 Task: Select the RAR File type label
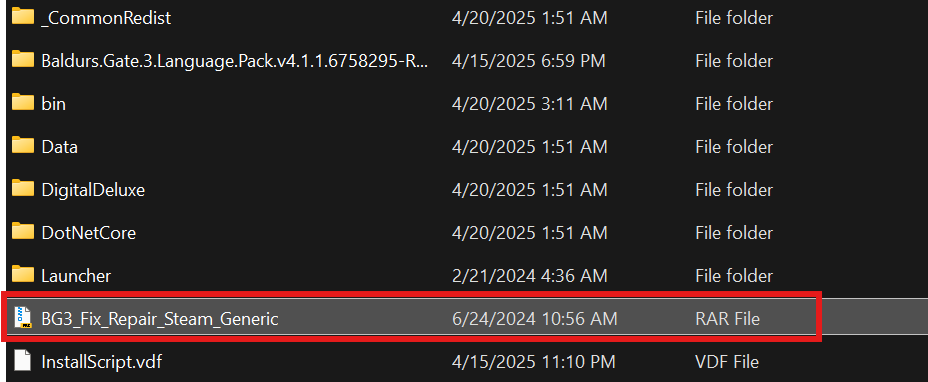pos(727,319)
